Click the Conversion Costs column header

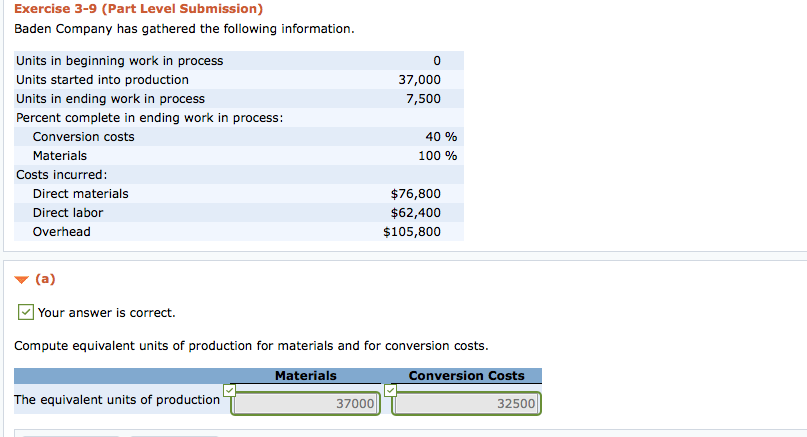pos(466,376)
